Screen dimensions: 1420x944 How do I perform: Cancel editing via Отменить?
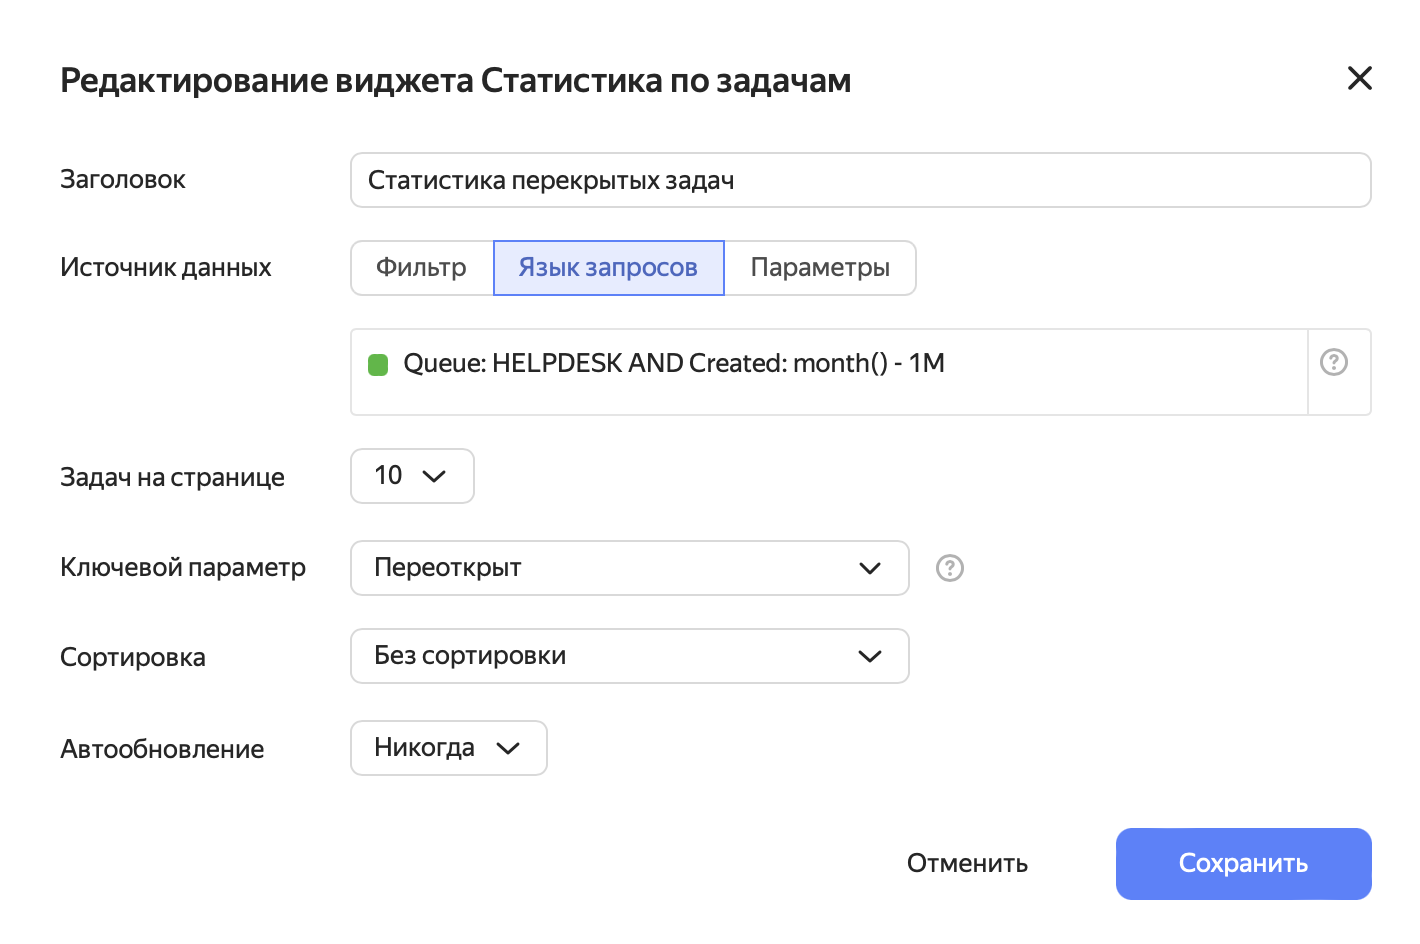(966, 863)
